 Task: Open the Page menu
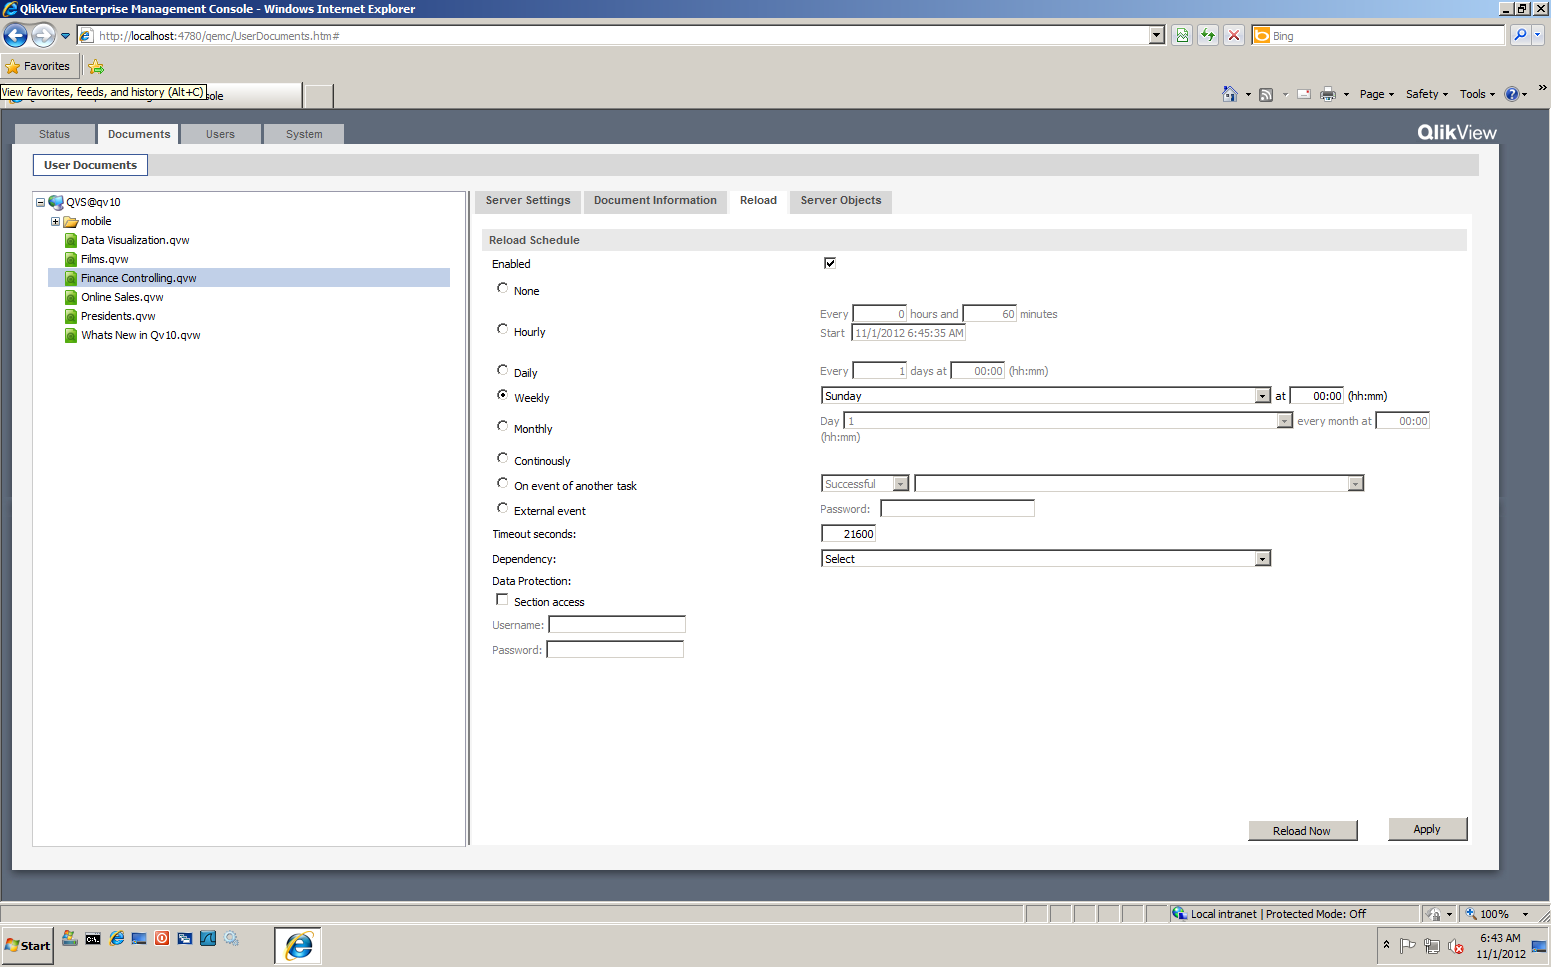(1377, 94)
